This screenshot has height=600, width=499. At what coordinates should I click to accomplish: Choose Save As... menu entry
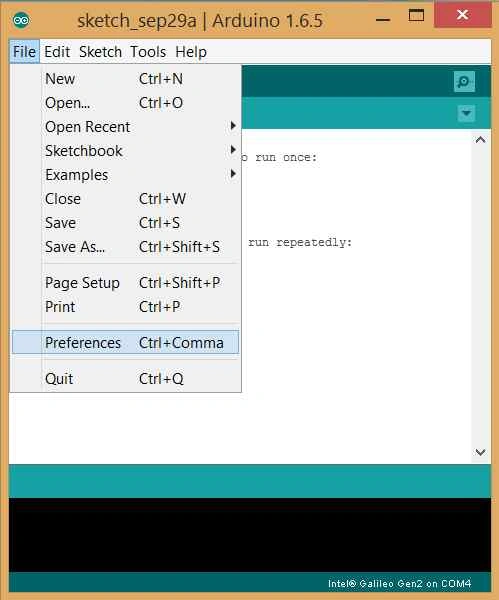coord(126,247)
